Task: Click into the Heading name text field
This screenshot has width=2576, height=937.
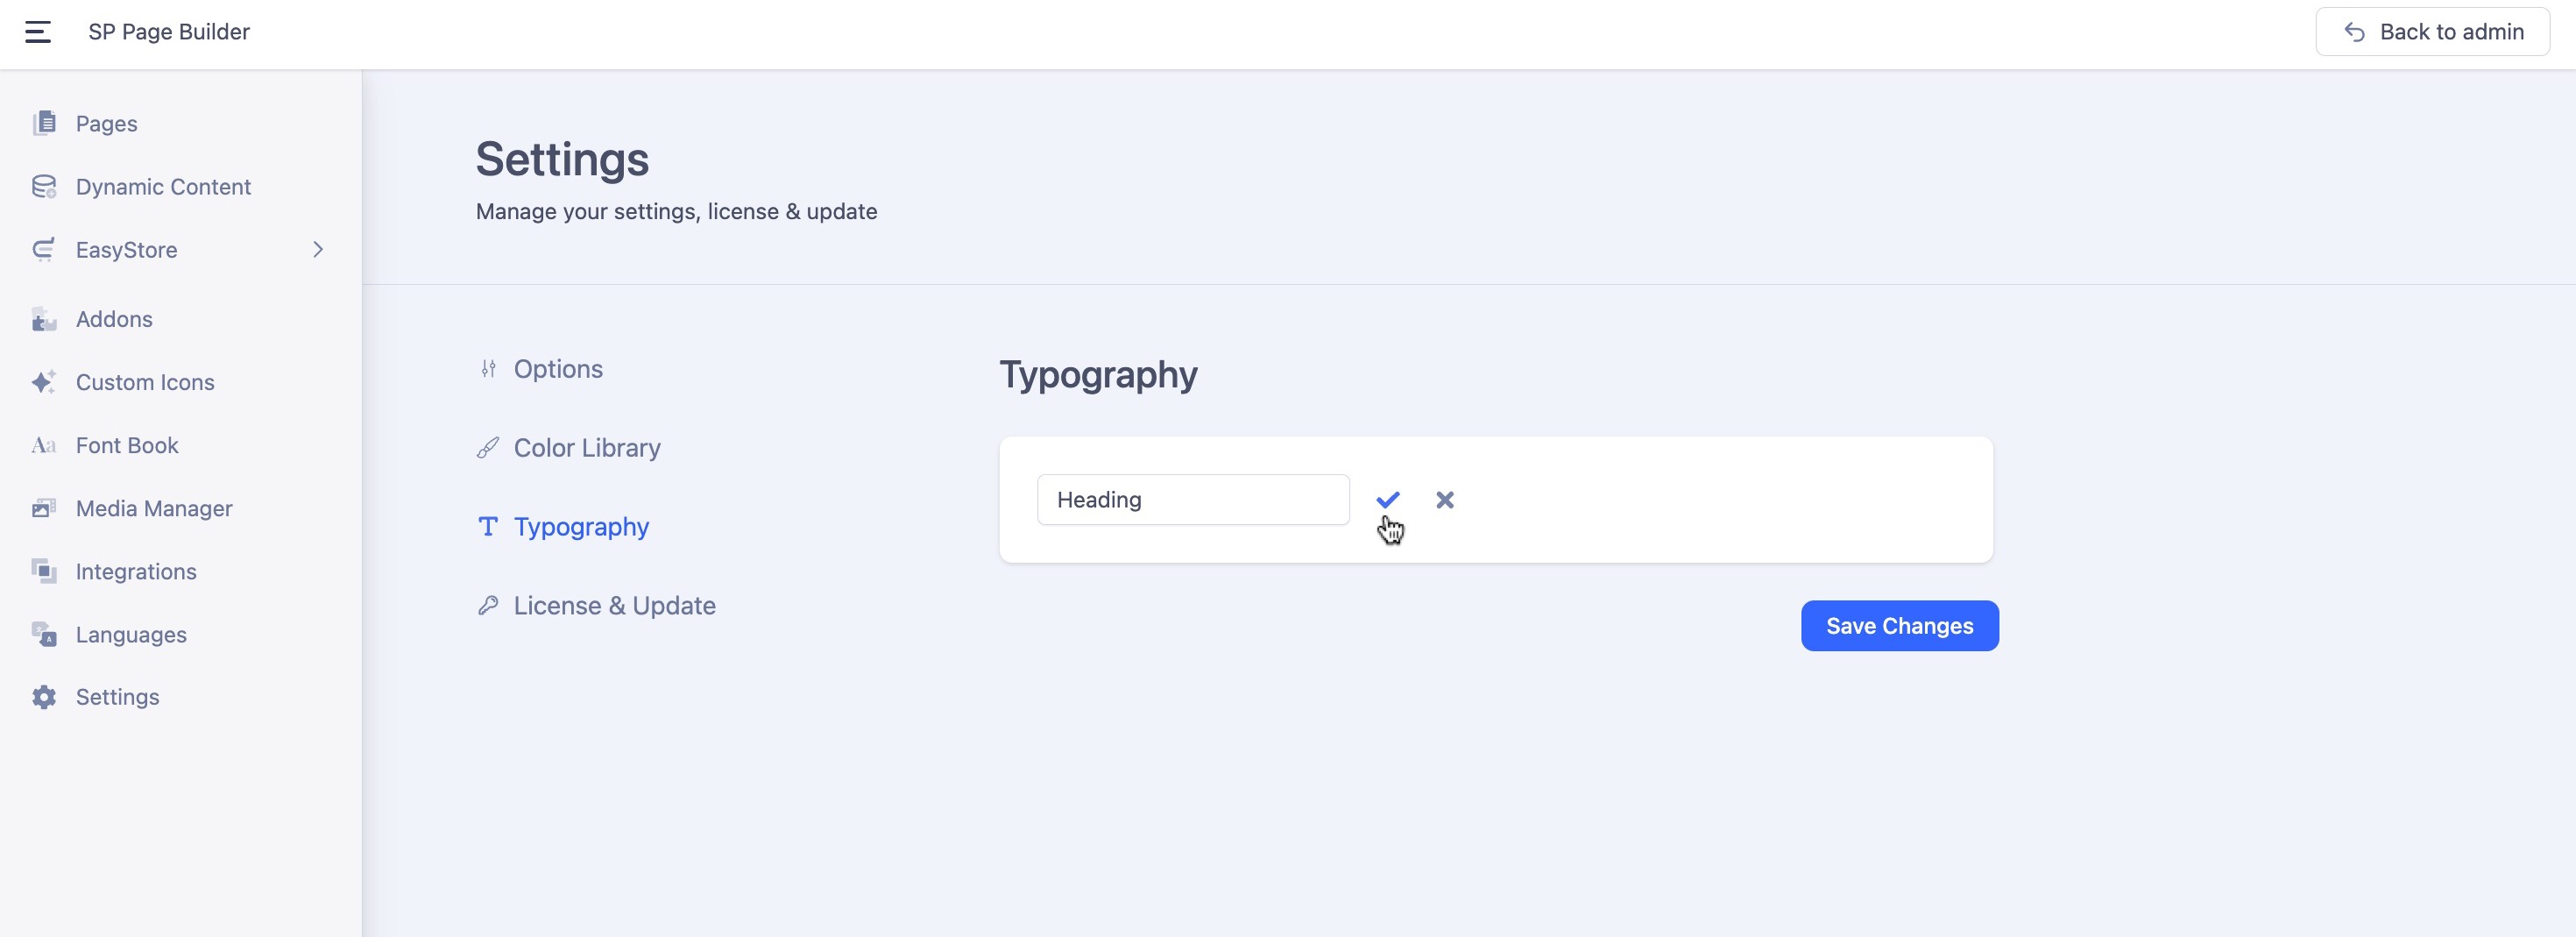Action: pyautogui.click(x=1192, y=499)
